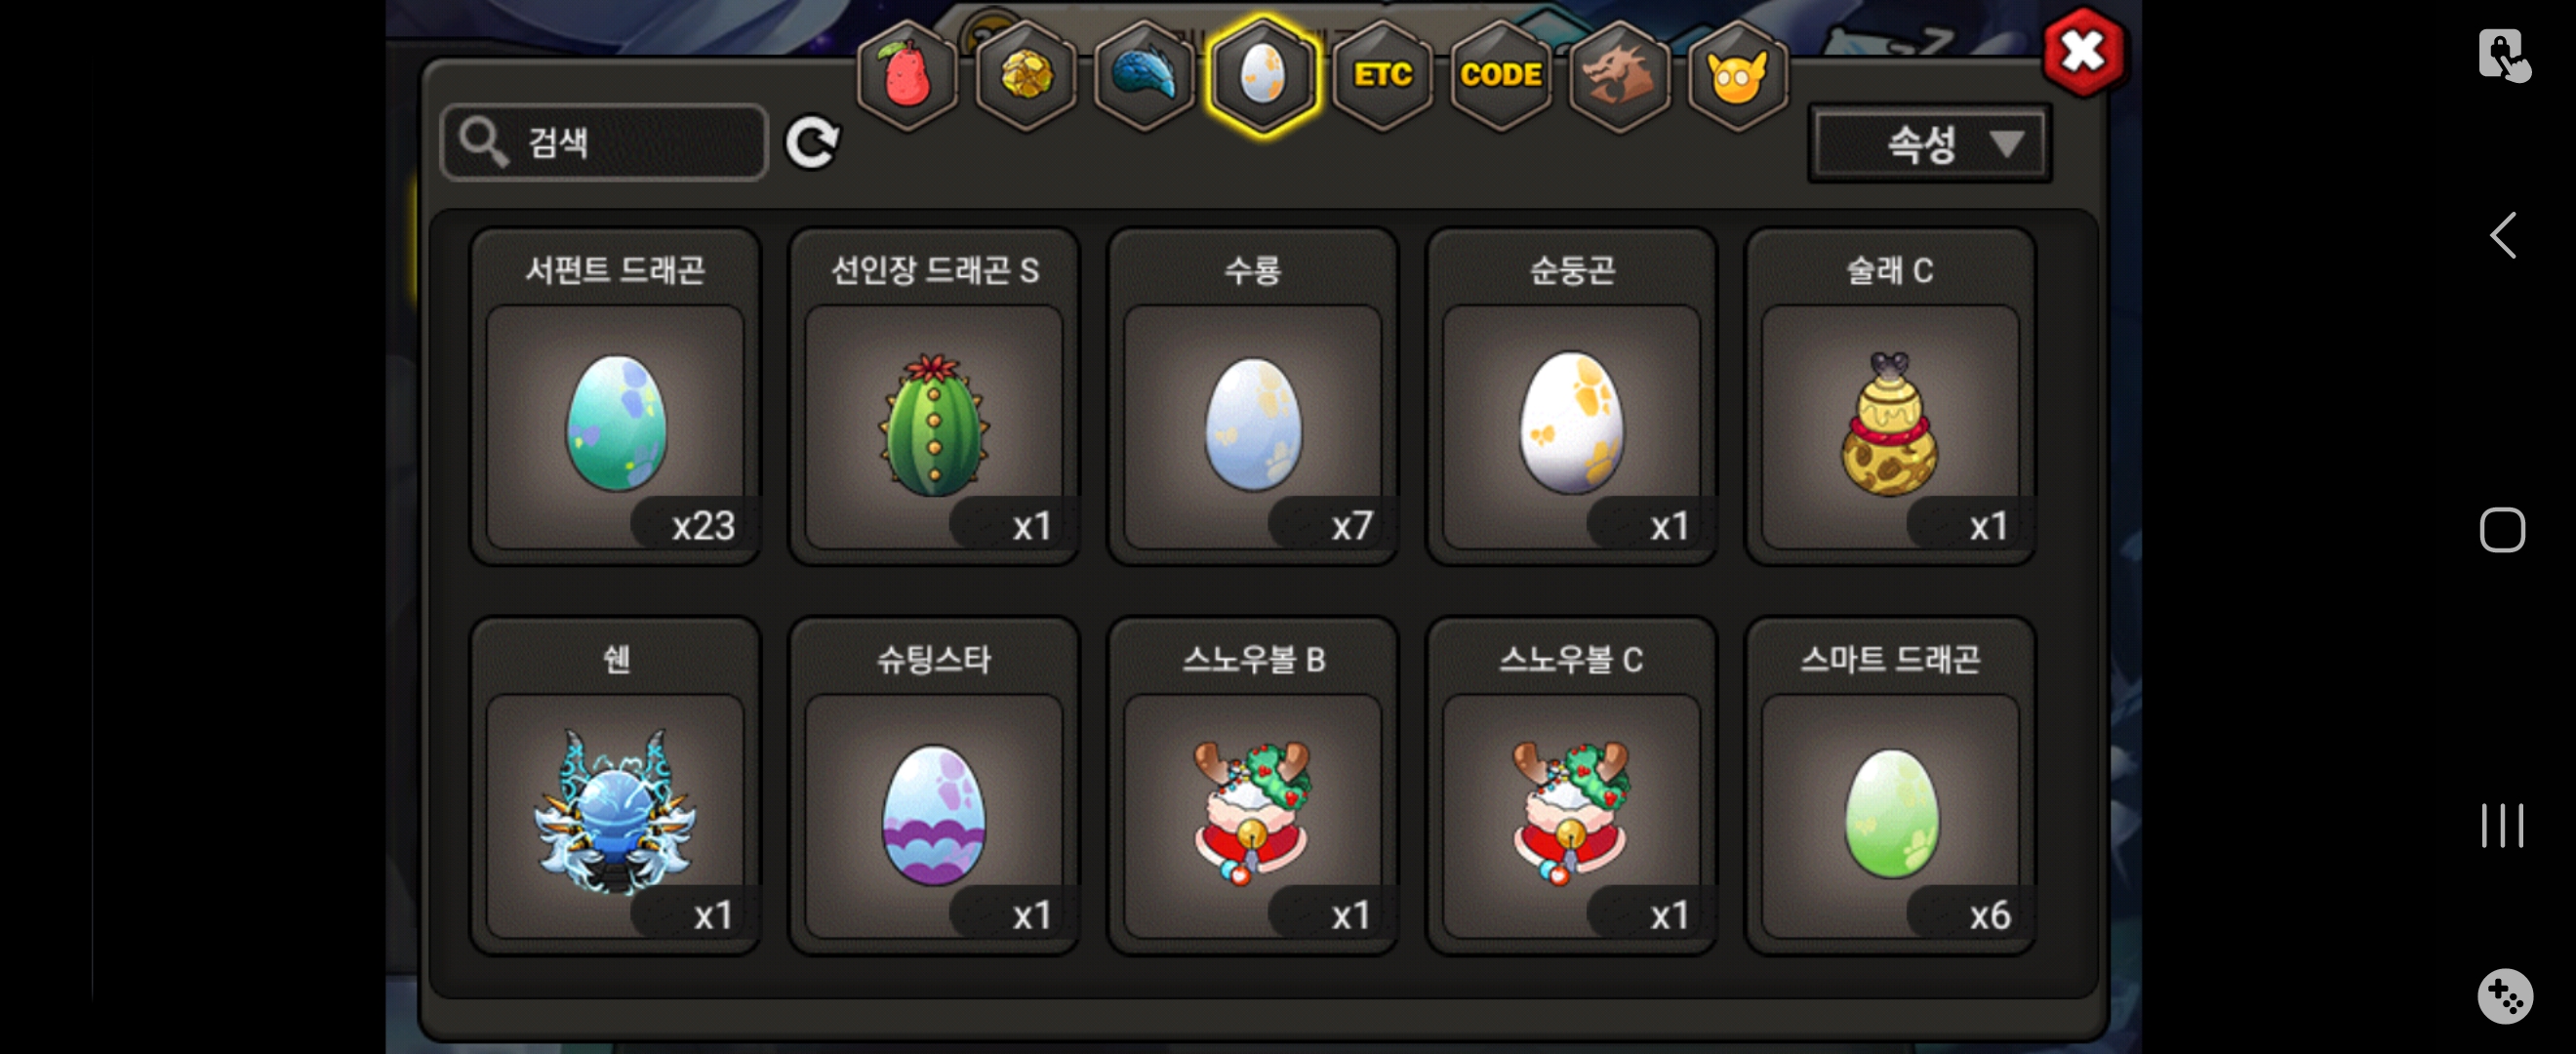Select the 술래 C gourd item
This screenshot has height=1054, width=2576.
coord(1890,397)
